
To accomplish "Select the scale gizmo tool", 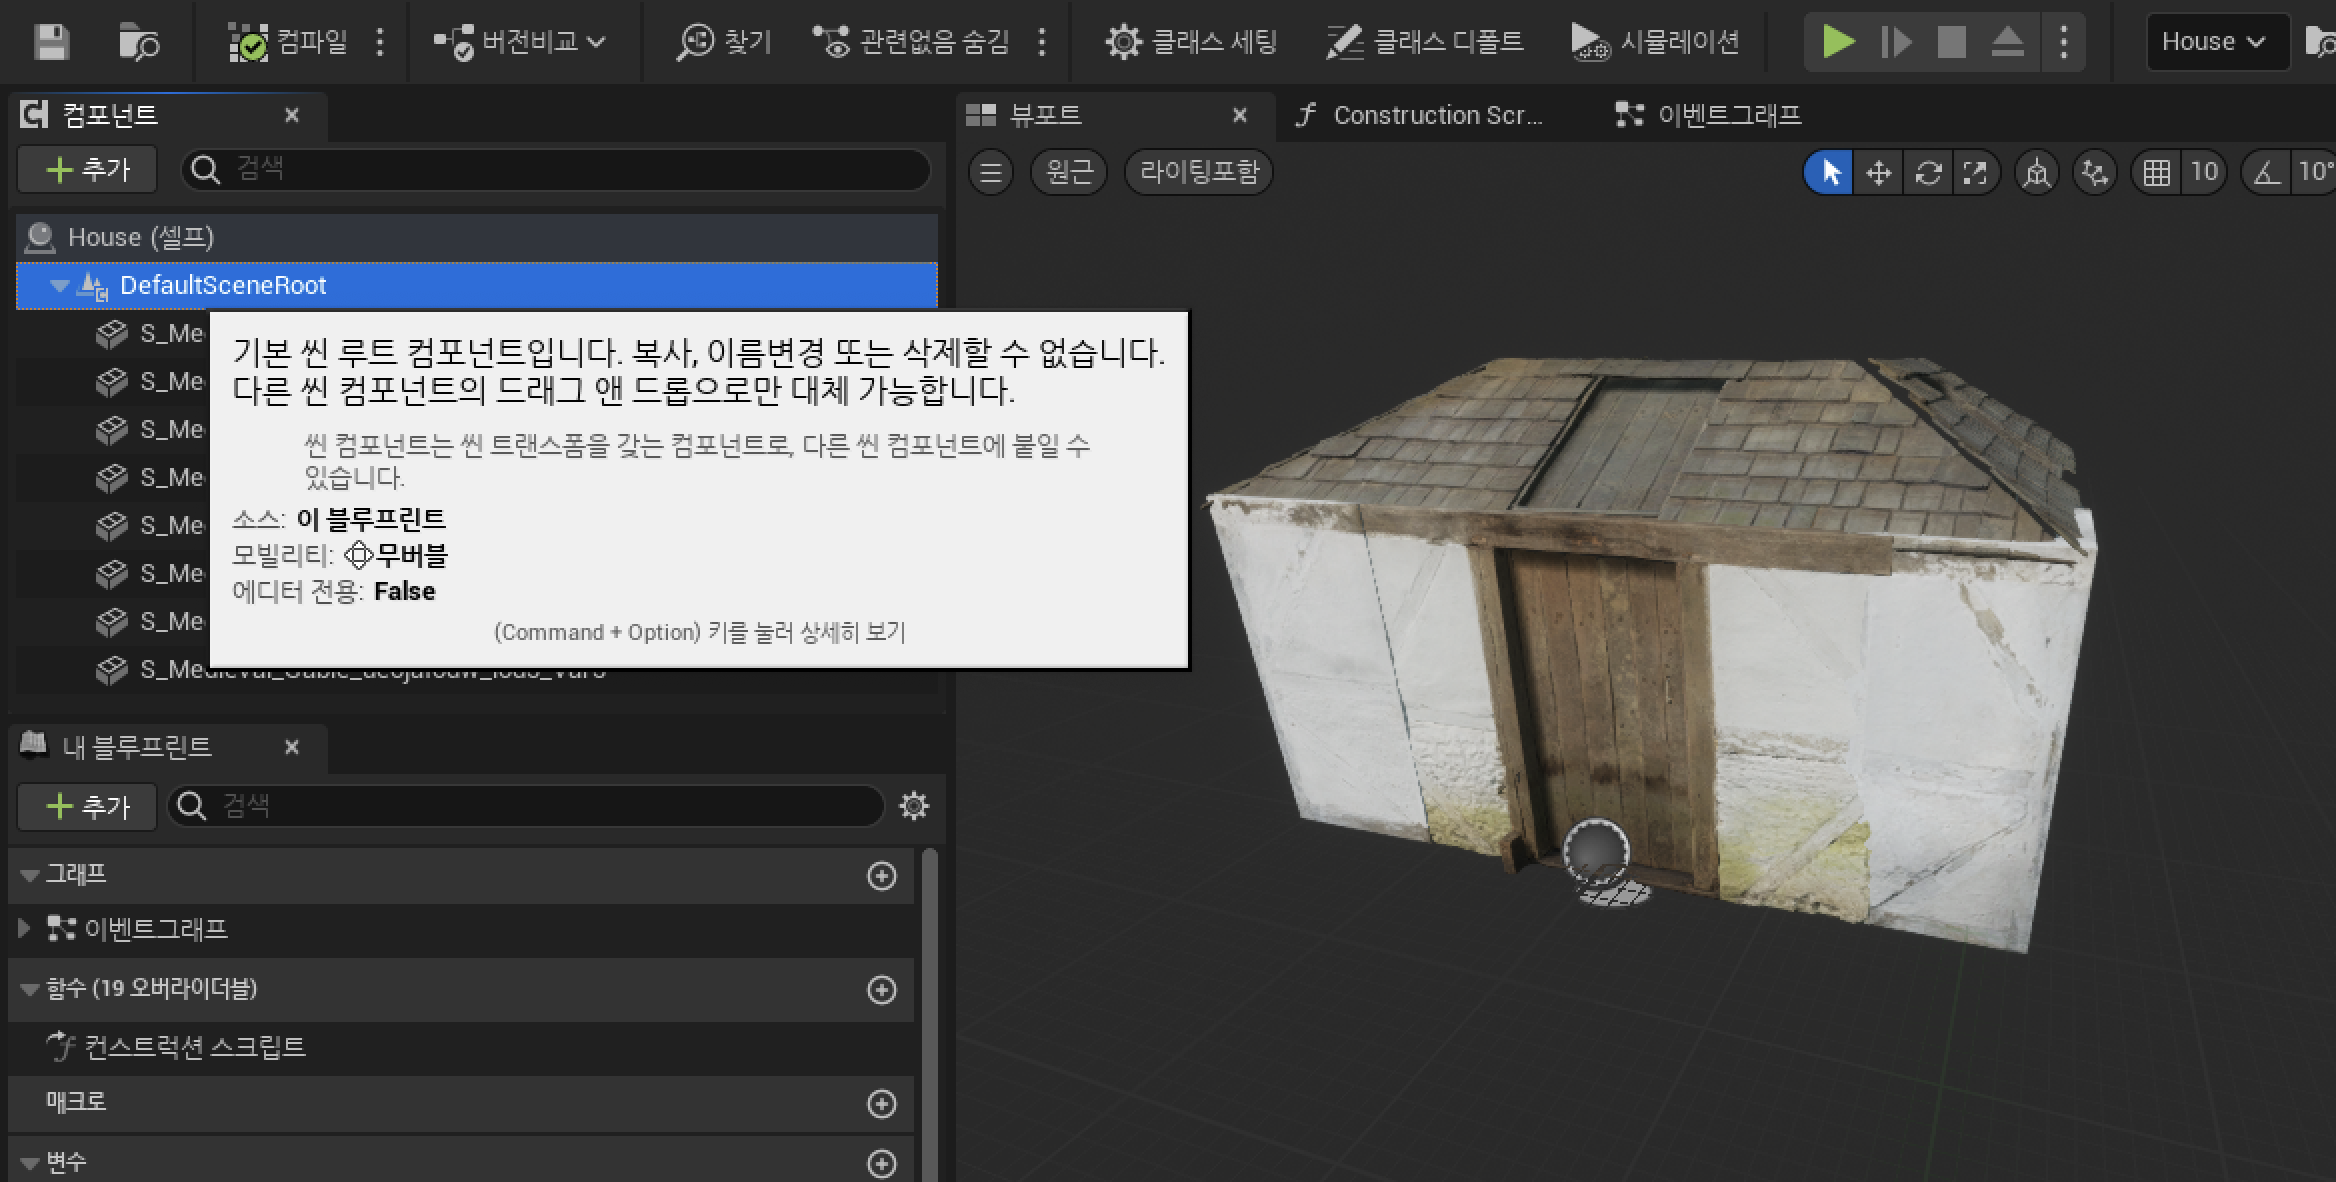I will 1975,173.
